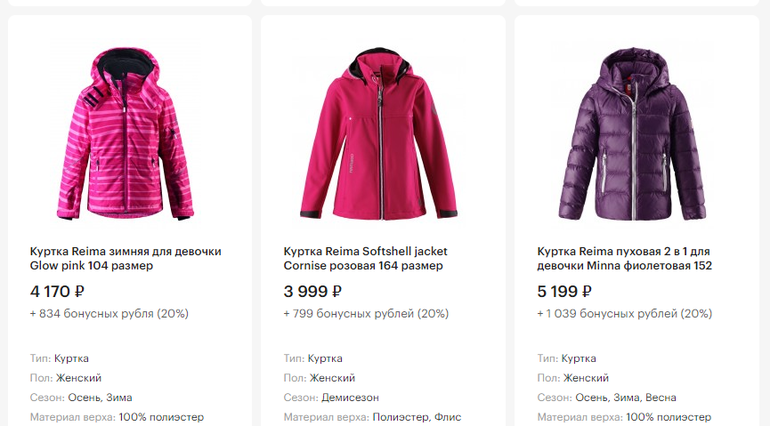Viewport: 770px width, 426px height.
Task: Click 'Тип: Куртка' under the Glow pink jacket
Action: pyautogui.click(x=59, y=358)
